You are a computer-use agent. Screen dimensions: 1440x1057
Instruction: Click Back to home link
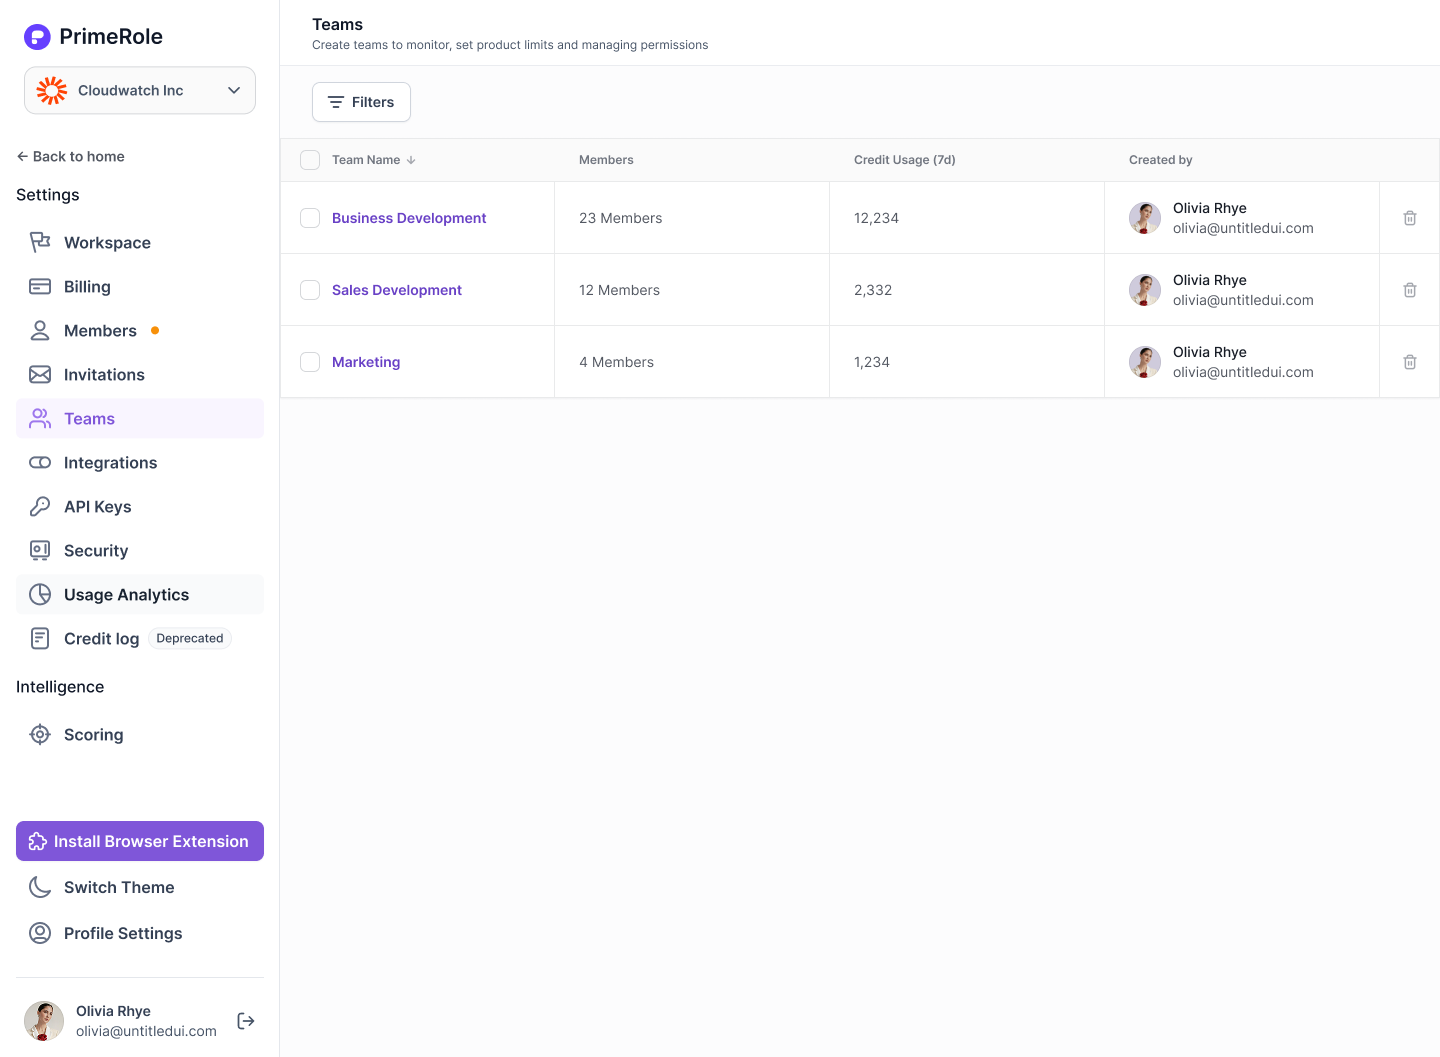pos(71,156)
